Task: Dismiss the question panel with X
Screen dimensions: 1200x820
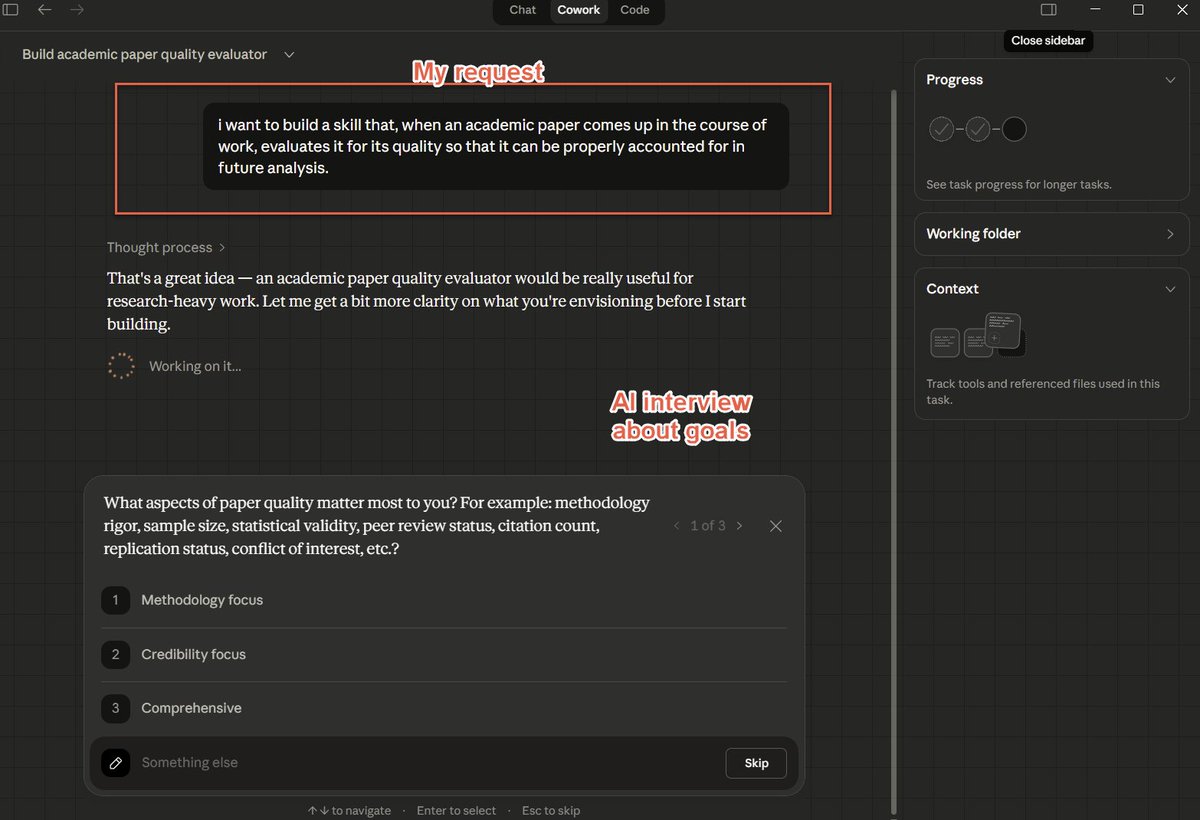Action: 776,526
